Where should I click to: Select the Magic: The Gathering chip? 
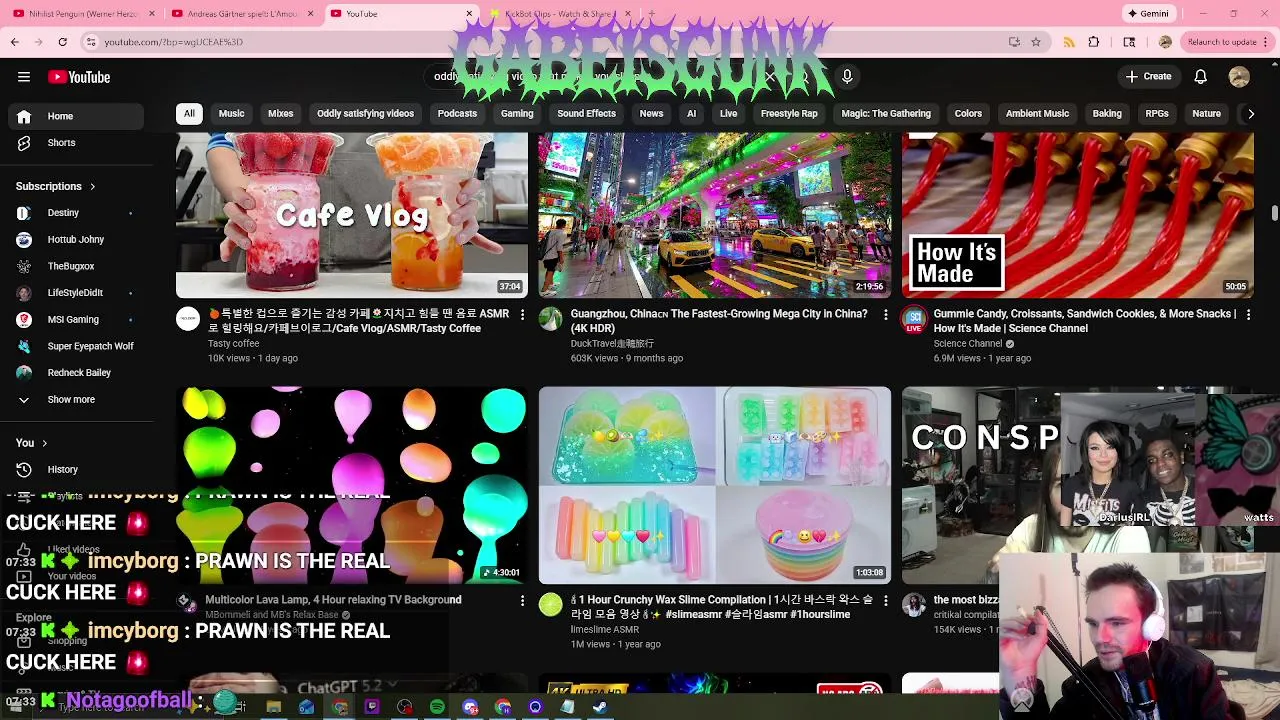click(x=886, y=114)
